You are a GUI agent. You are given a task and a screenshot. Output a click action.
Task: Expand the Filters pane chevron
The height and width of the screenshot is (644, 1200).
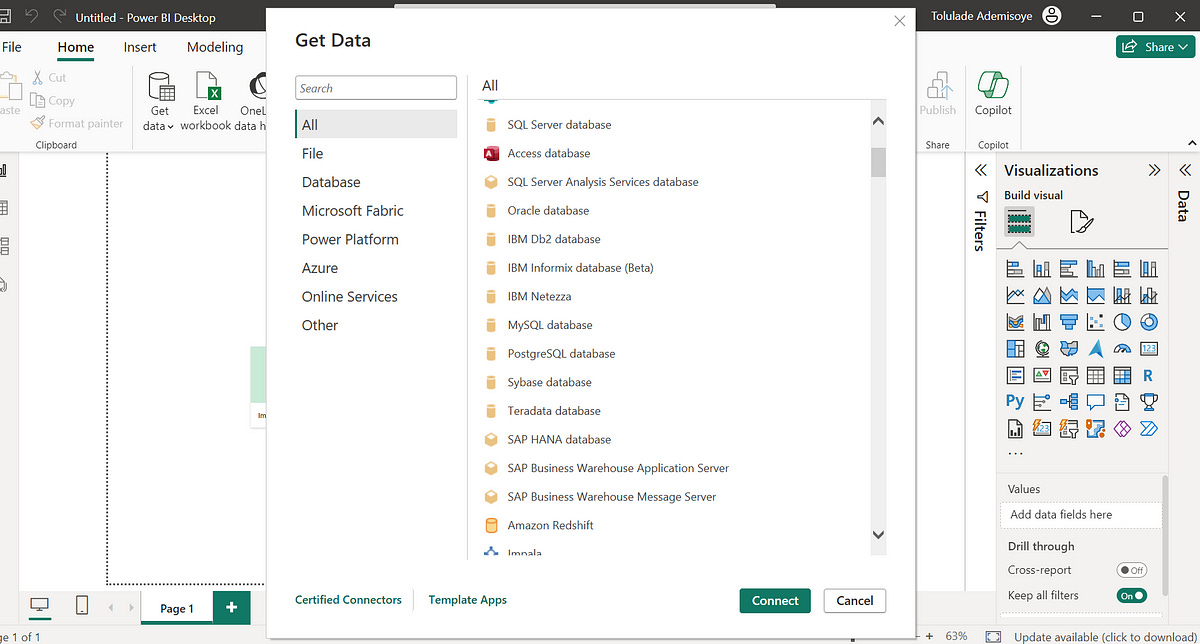[981, 171]
